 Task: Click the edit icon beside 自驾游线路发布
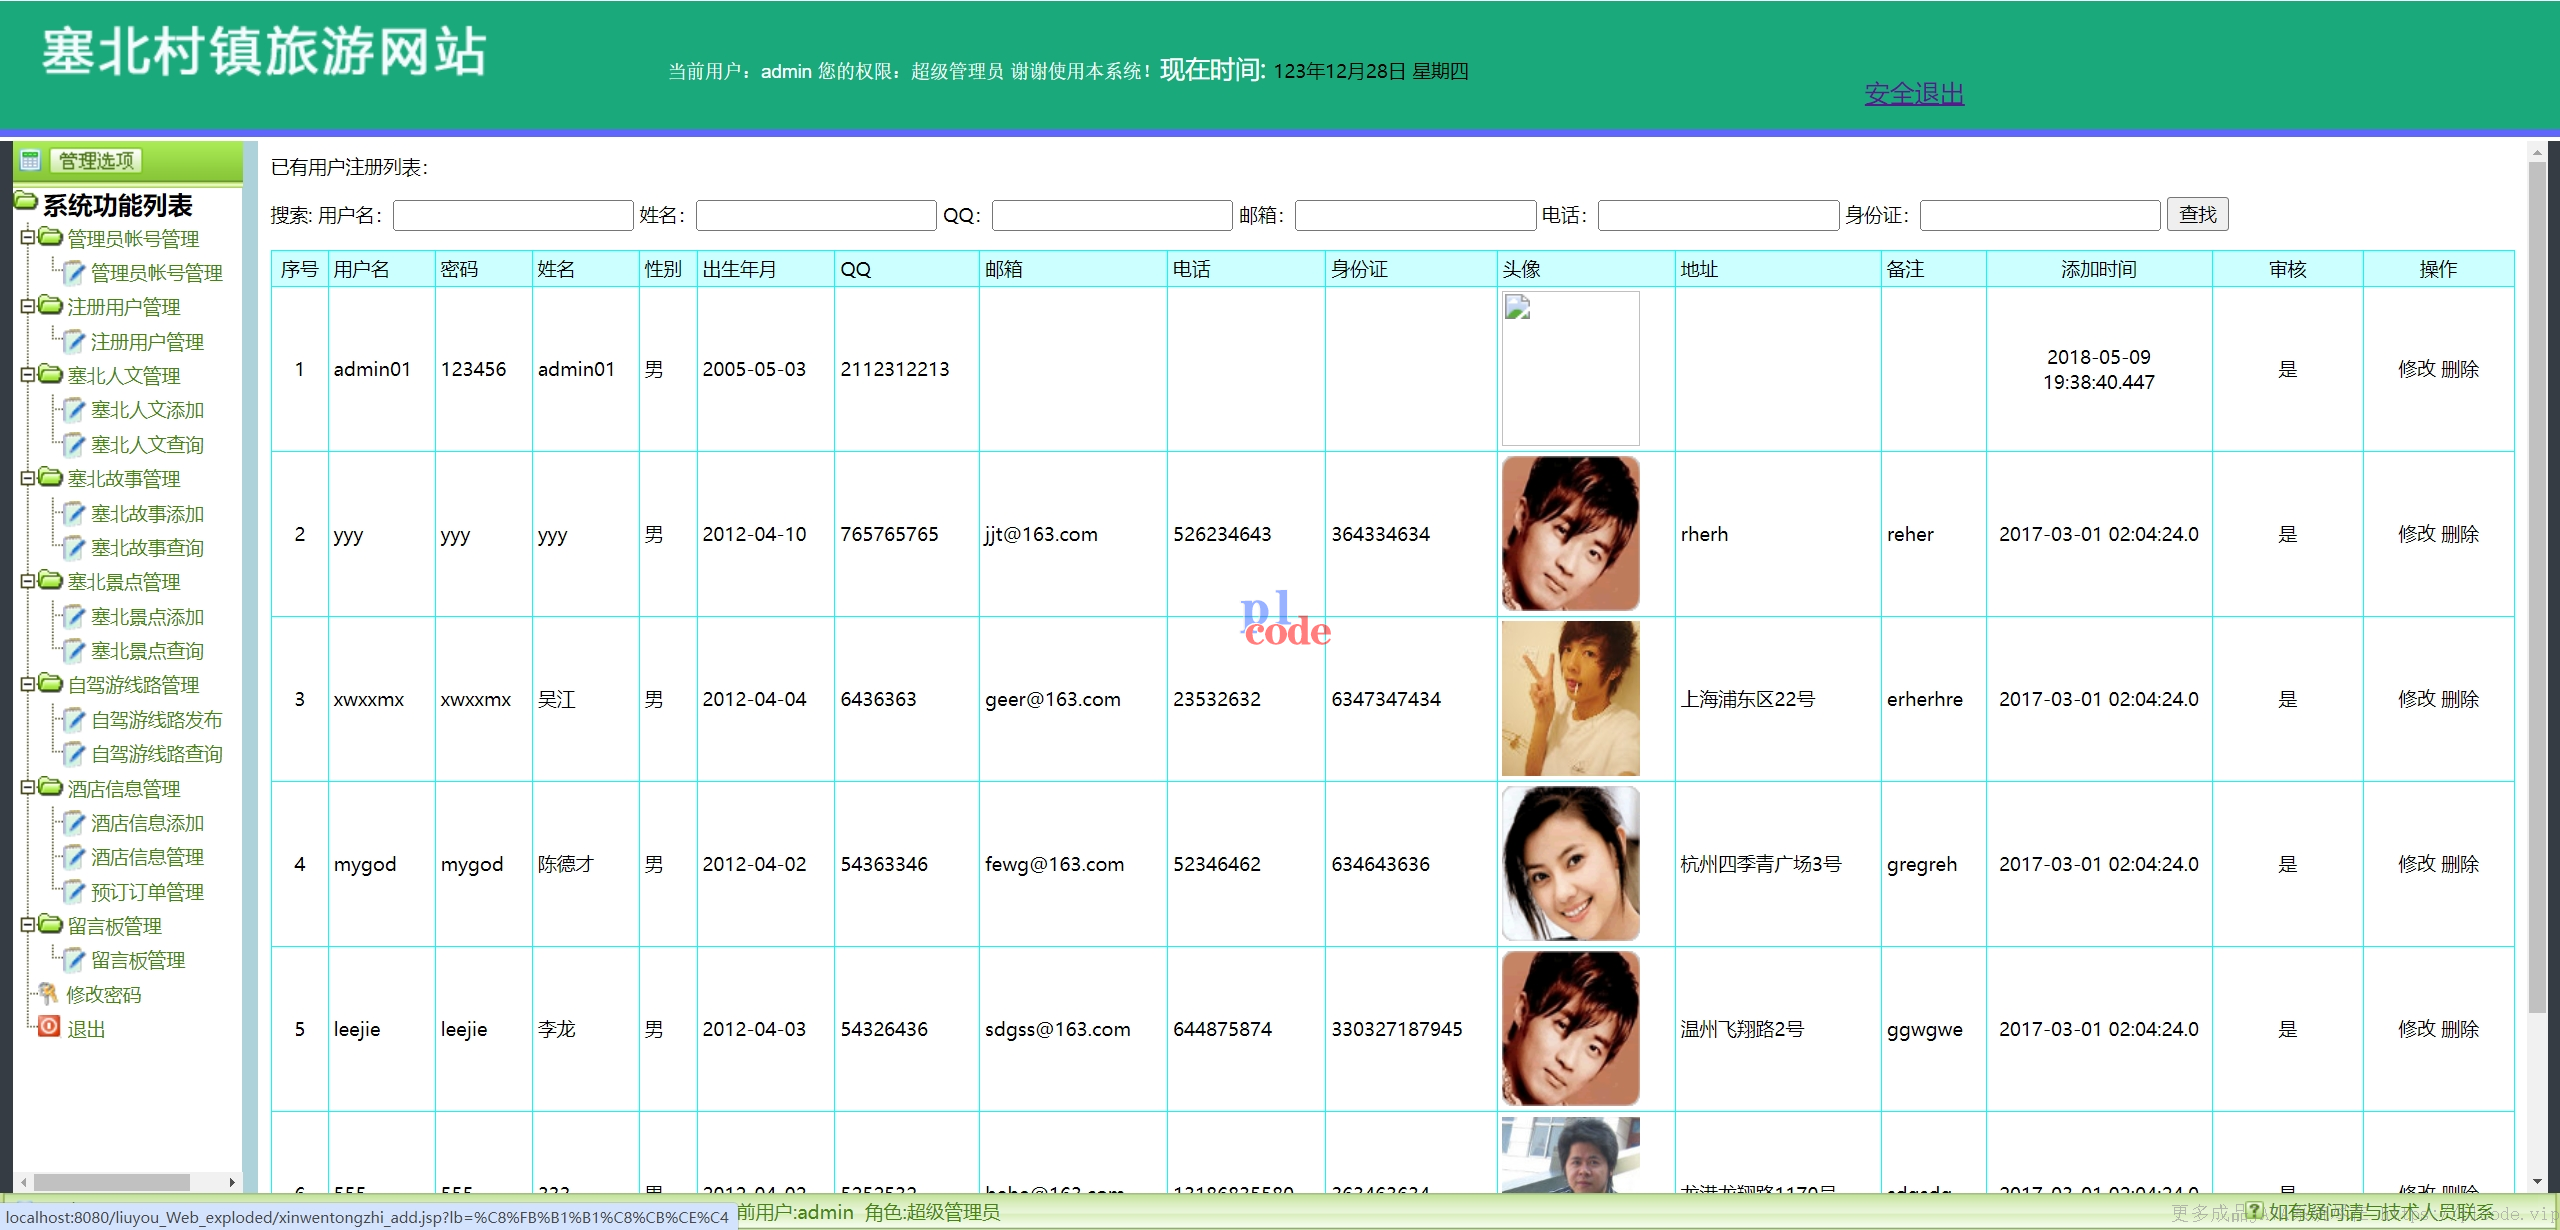pos(74,719)
